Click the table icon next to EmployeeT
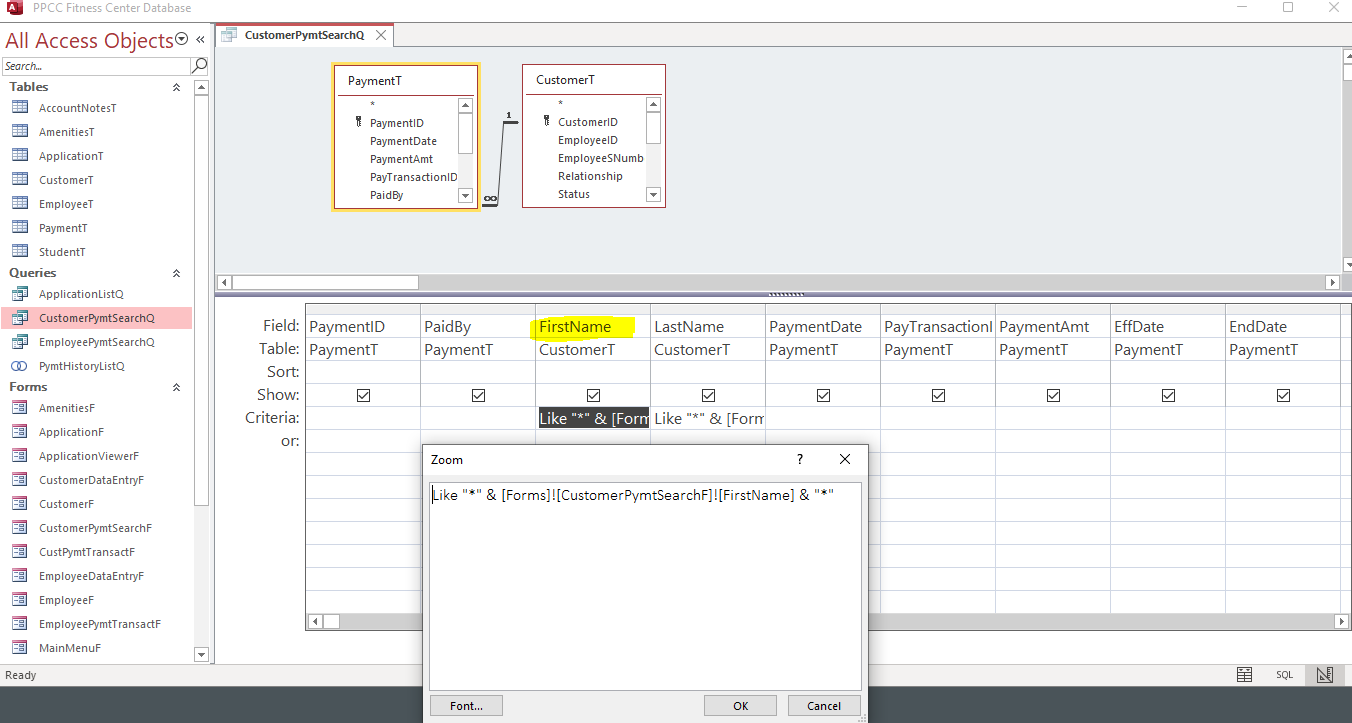Image resolution: width=1352 pixels, height=723 pixels. [x=22, y=203]
